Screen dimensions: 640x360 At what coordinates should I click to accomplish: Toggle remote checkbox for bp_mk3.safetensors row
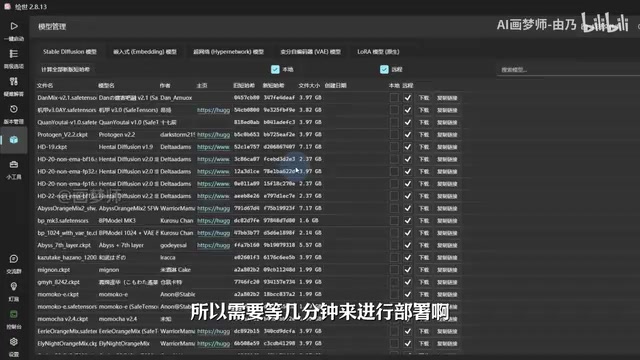click(x=407, y=221)
